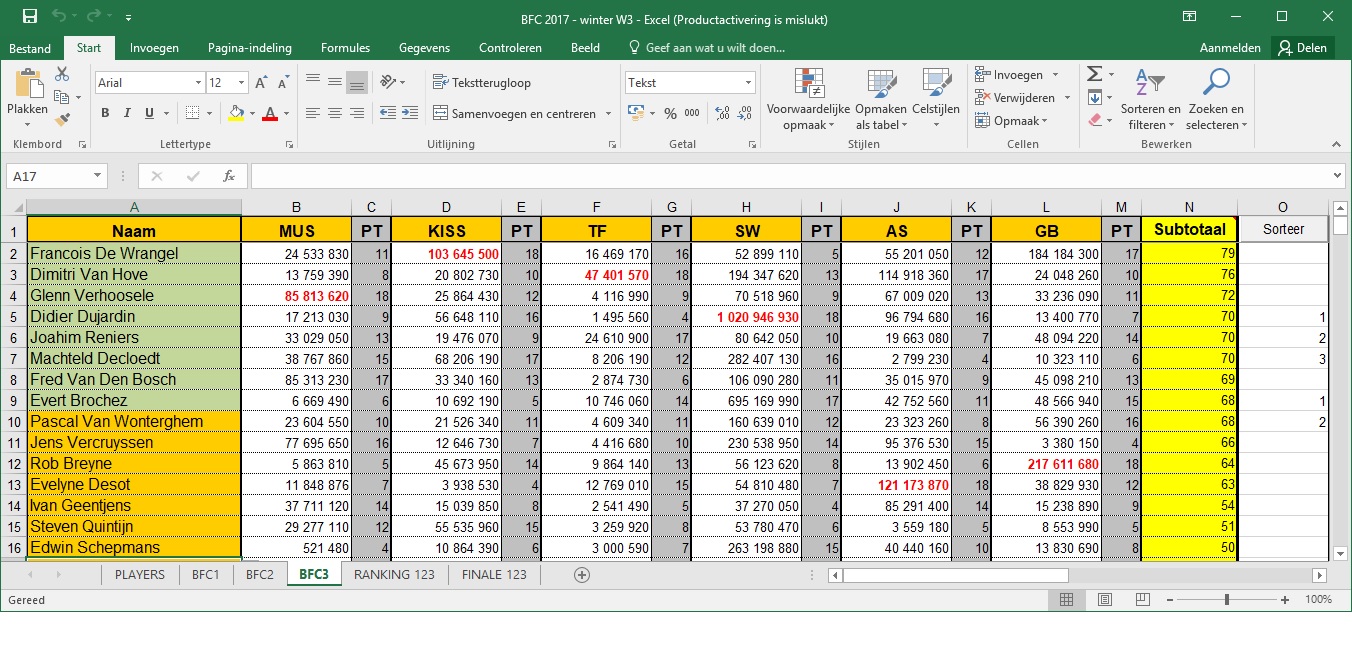1352x648 pixels.
Task: Expand the Name Box dropdown arrow
Action: [97, 176]
